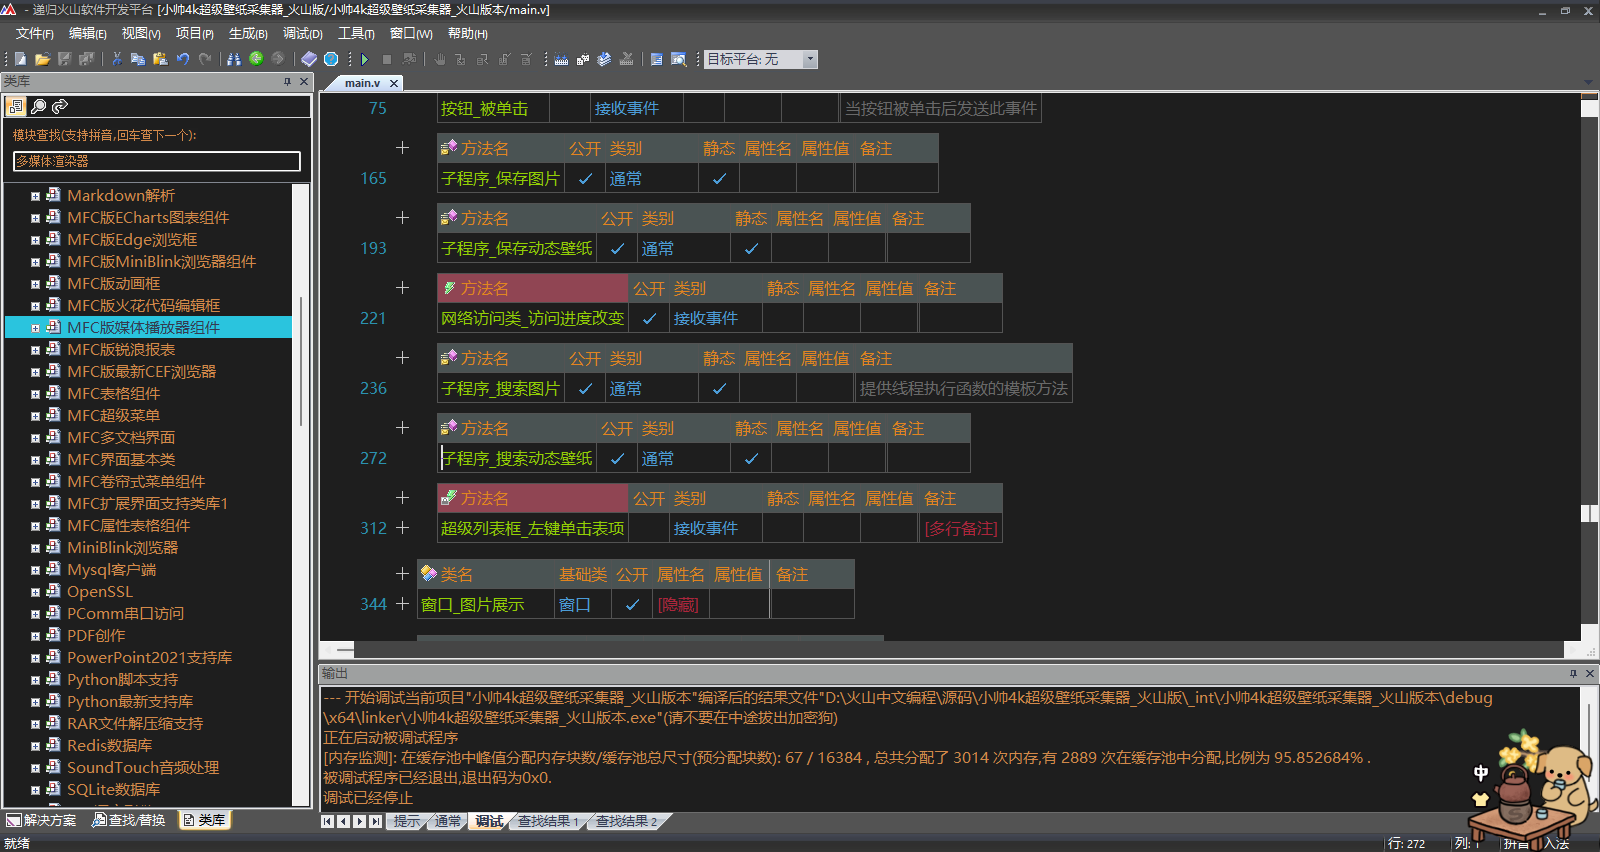Toggle 公开 checkmark for 子程序_保存动态壁纸
This screenshot has height=852, width=1600.
pyautogui.click(x=617, y=248)
